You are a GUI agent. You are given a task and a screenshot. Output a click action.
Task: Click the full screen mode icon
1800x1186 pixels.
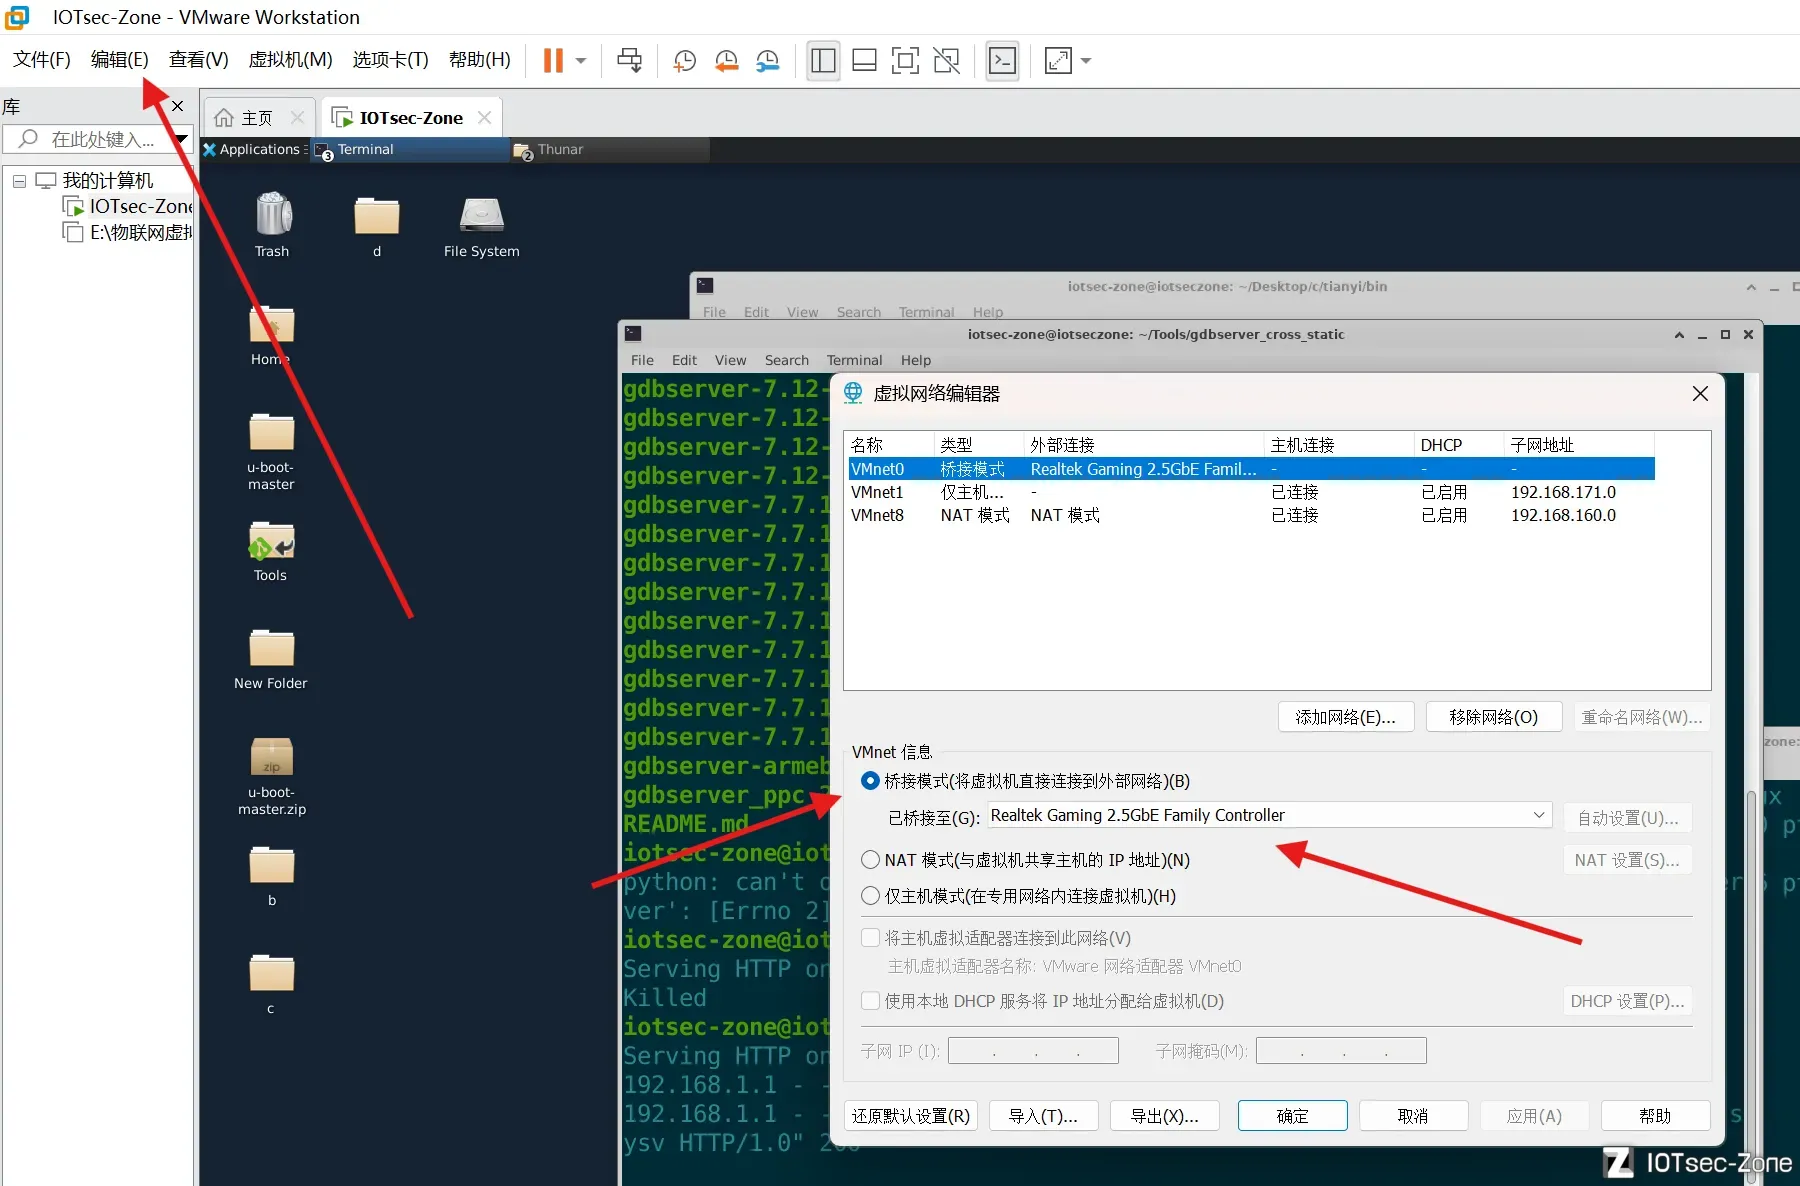coord(905,61)
